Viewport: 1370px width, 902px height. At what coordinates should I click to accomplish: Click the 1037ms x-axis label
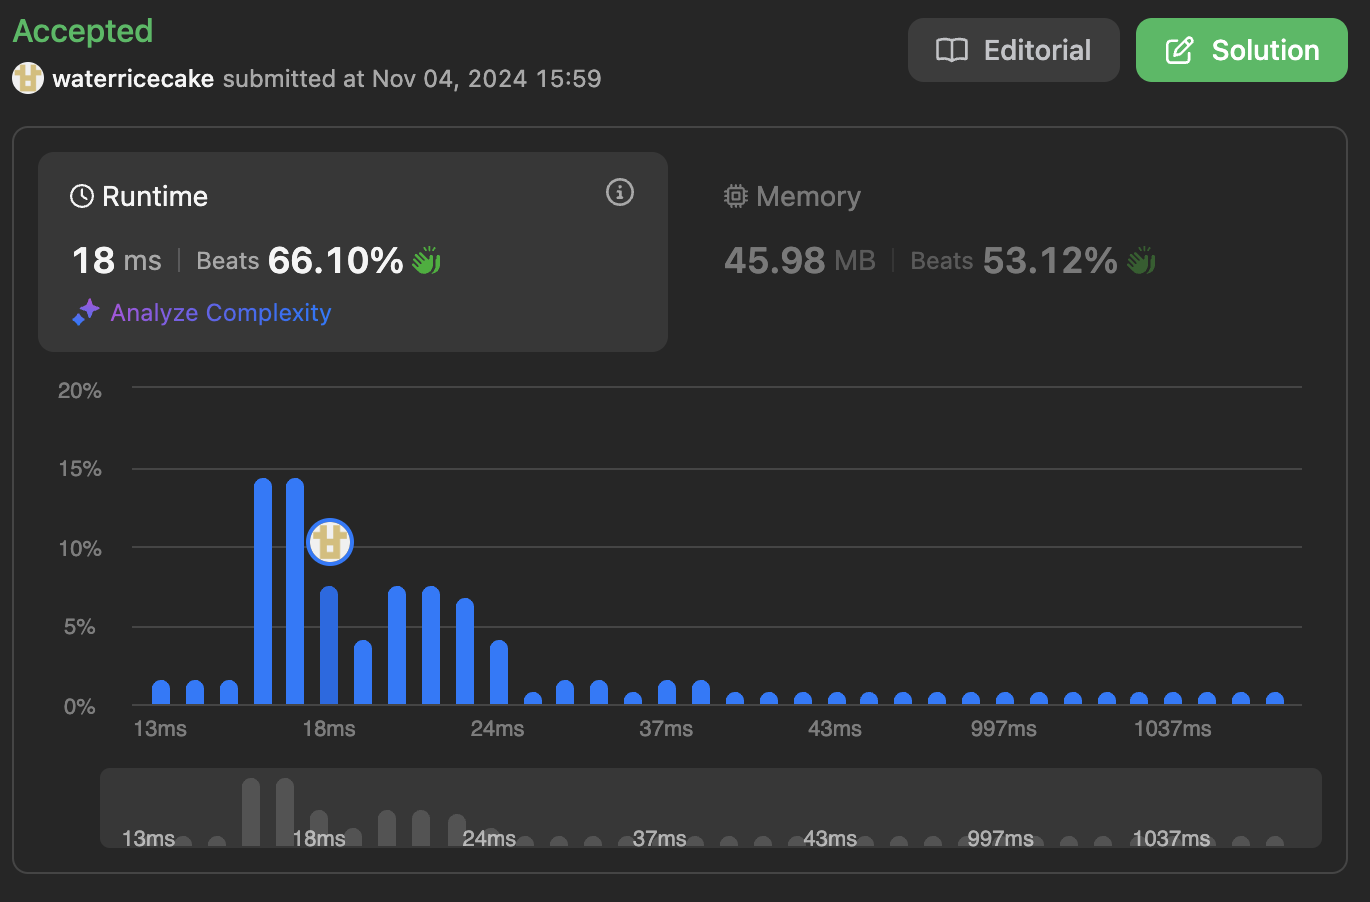1173,729
